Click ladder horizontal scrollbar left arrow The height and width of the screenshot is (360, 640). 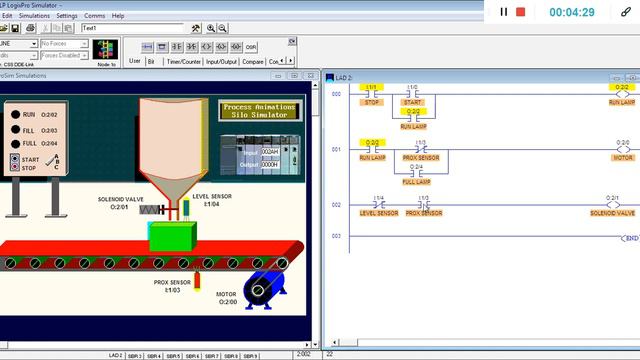(x=335, y=342)
